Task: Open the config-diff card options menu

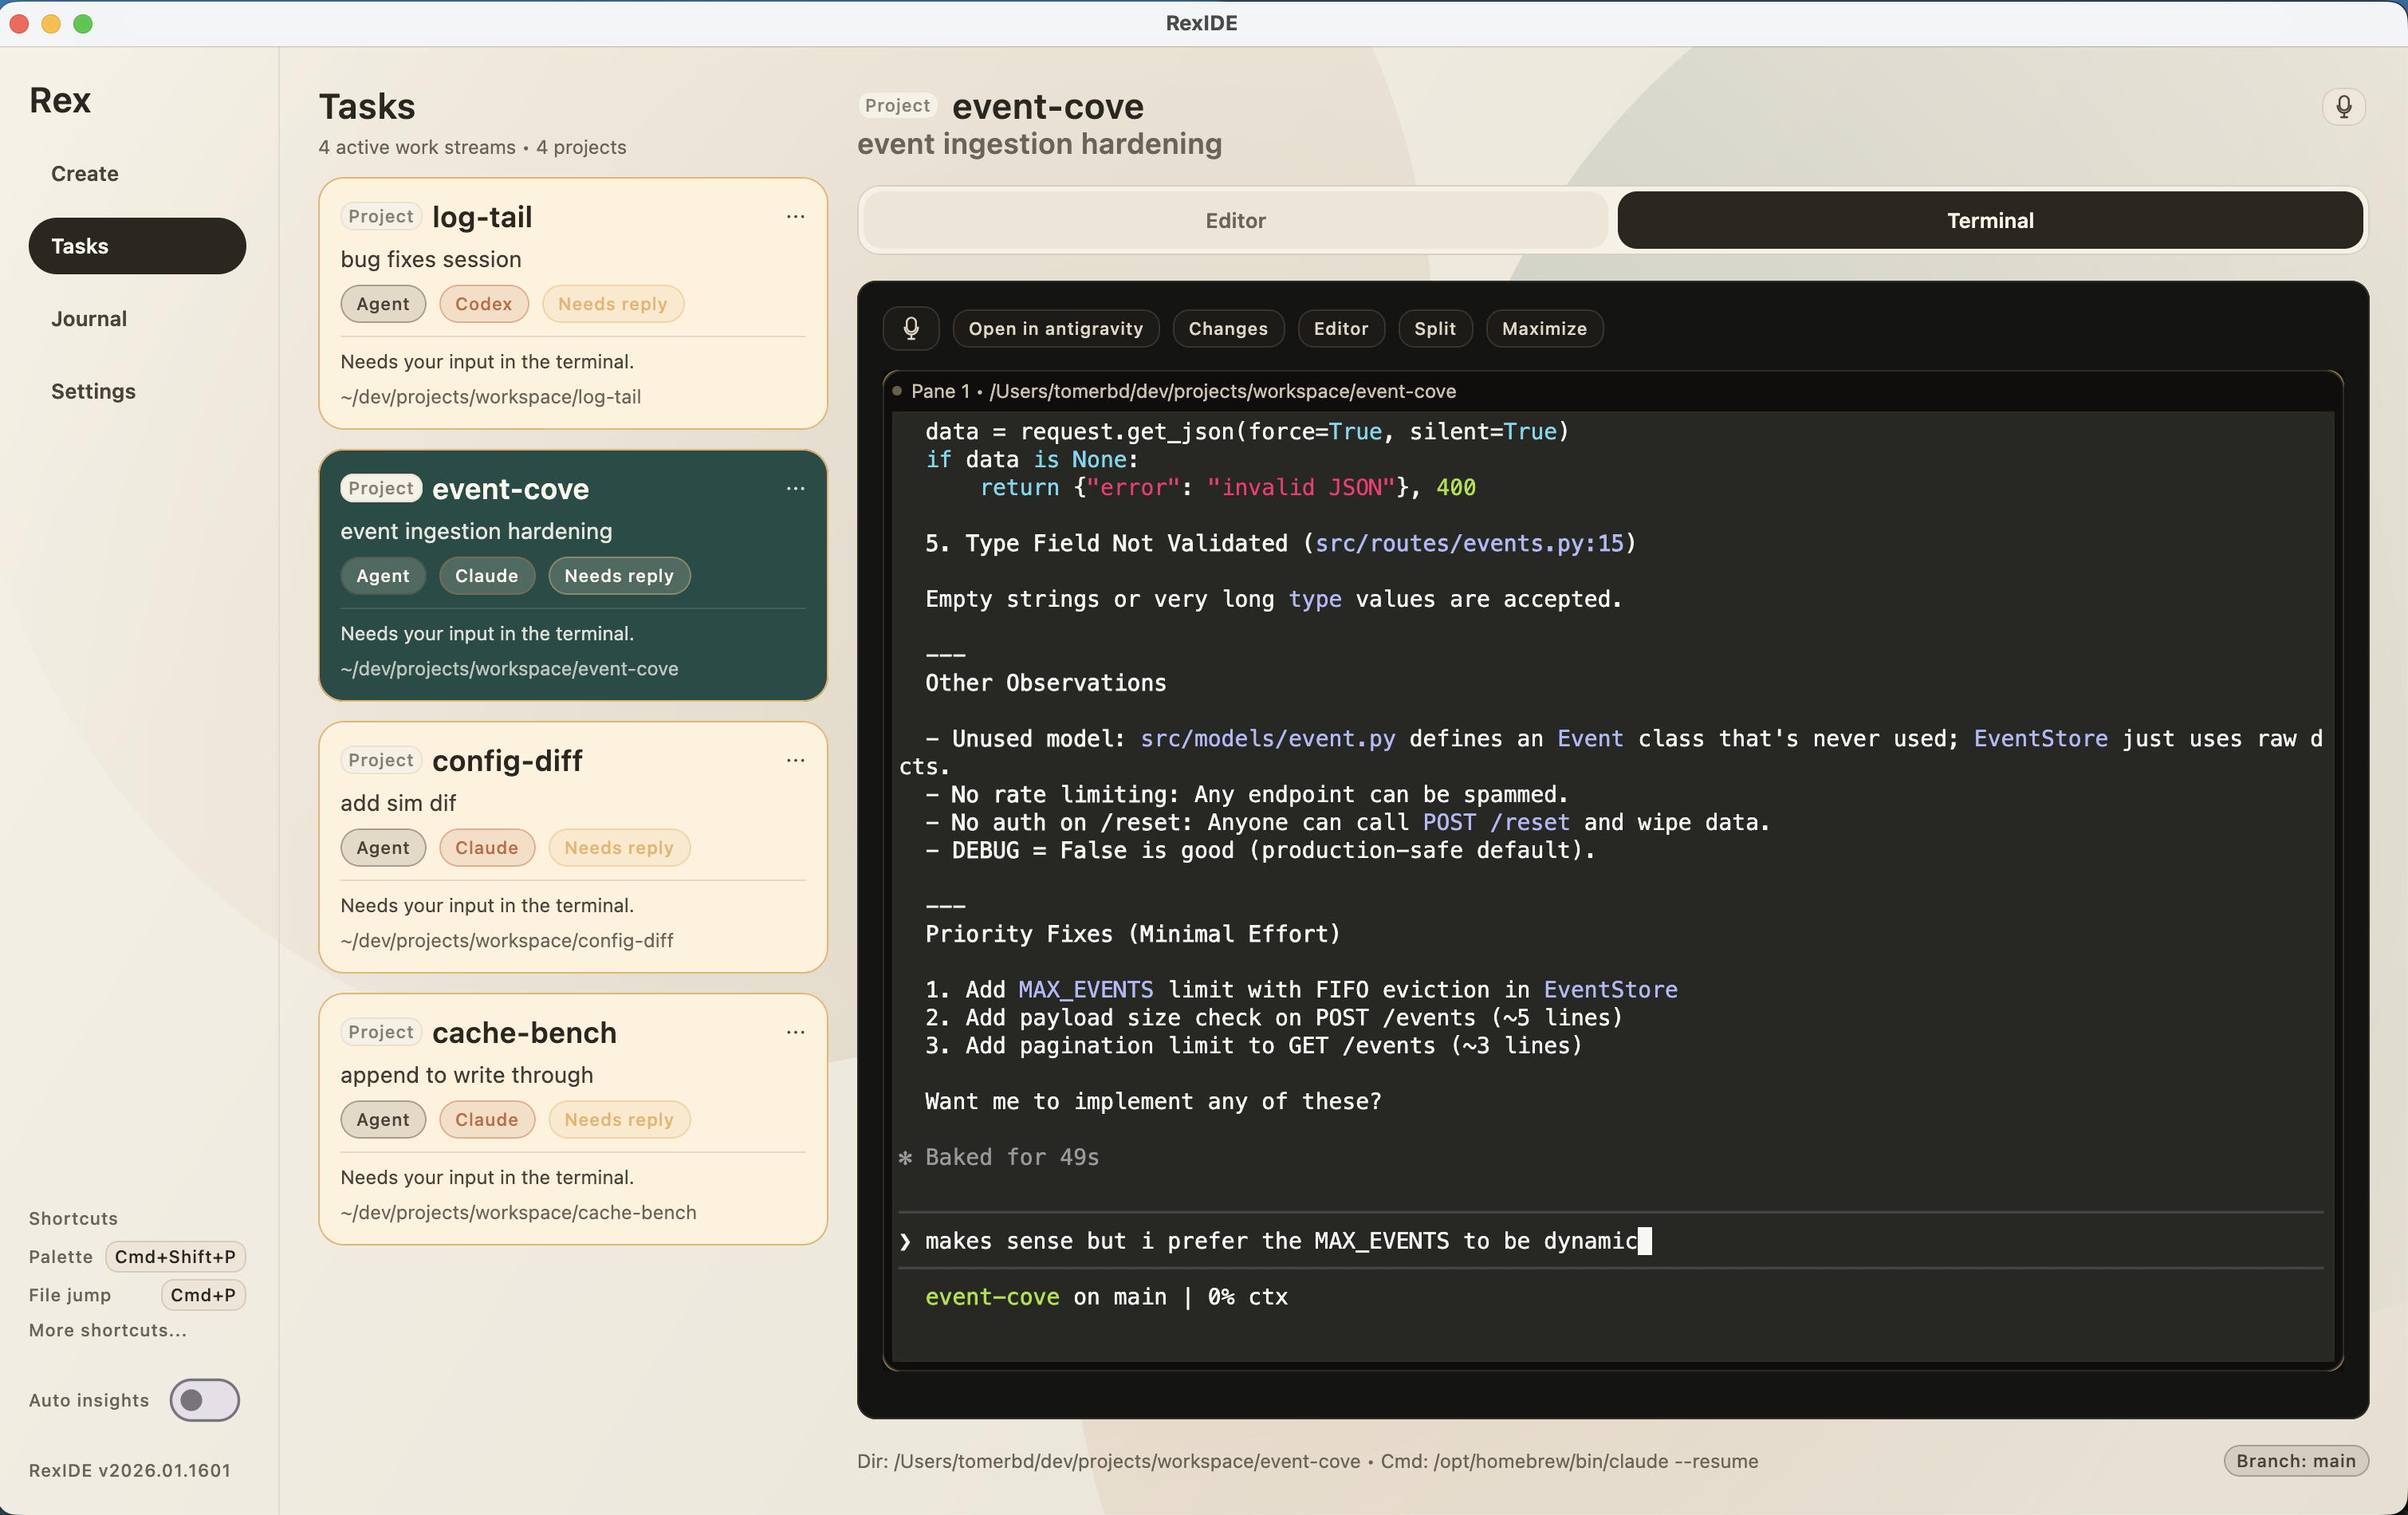Action: tap(795, 760)
